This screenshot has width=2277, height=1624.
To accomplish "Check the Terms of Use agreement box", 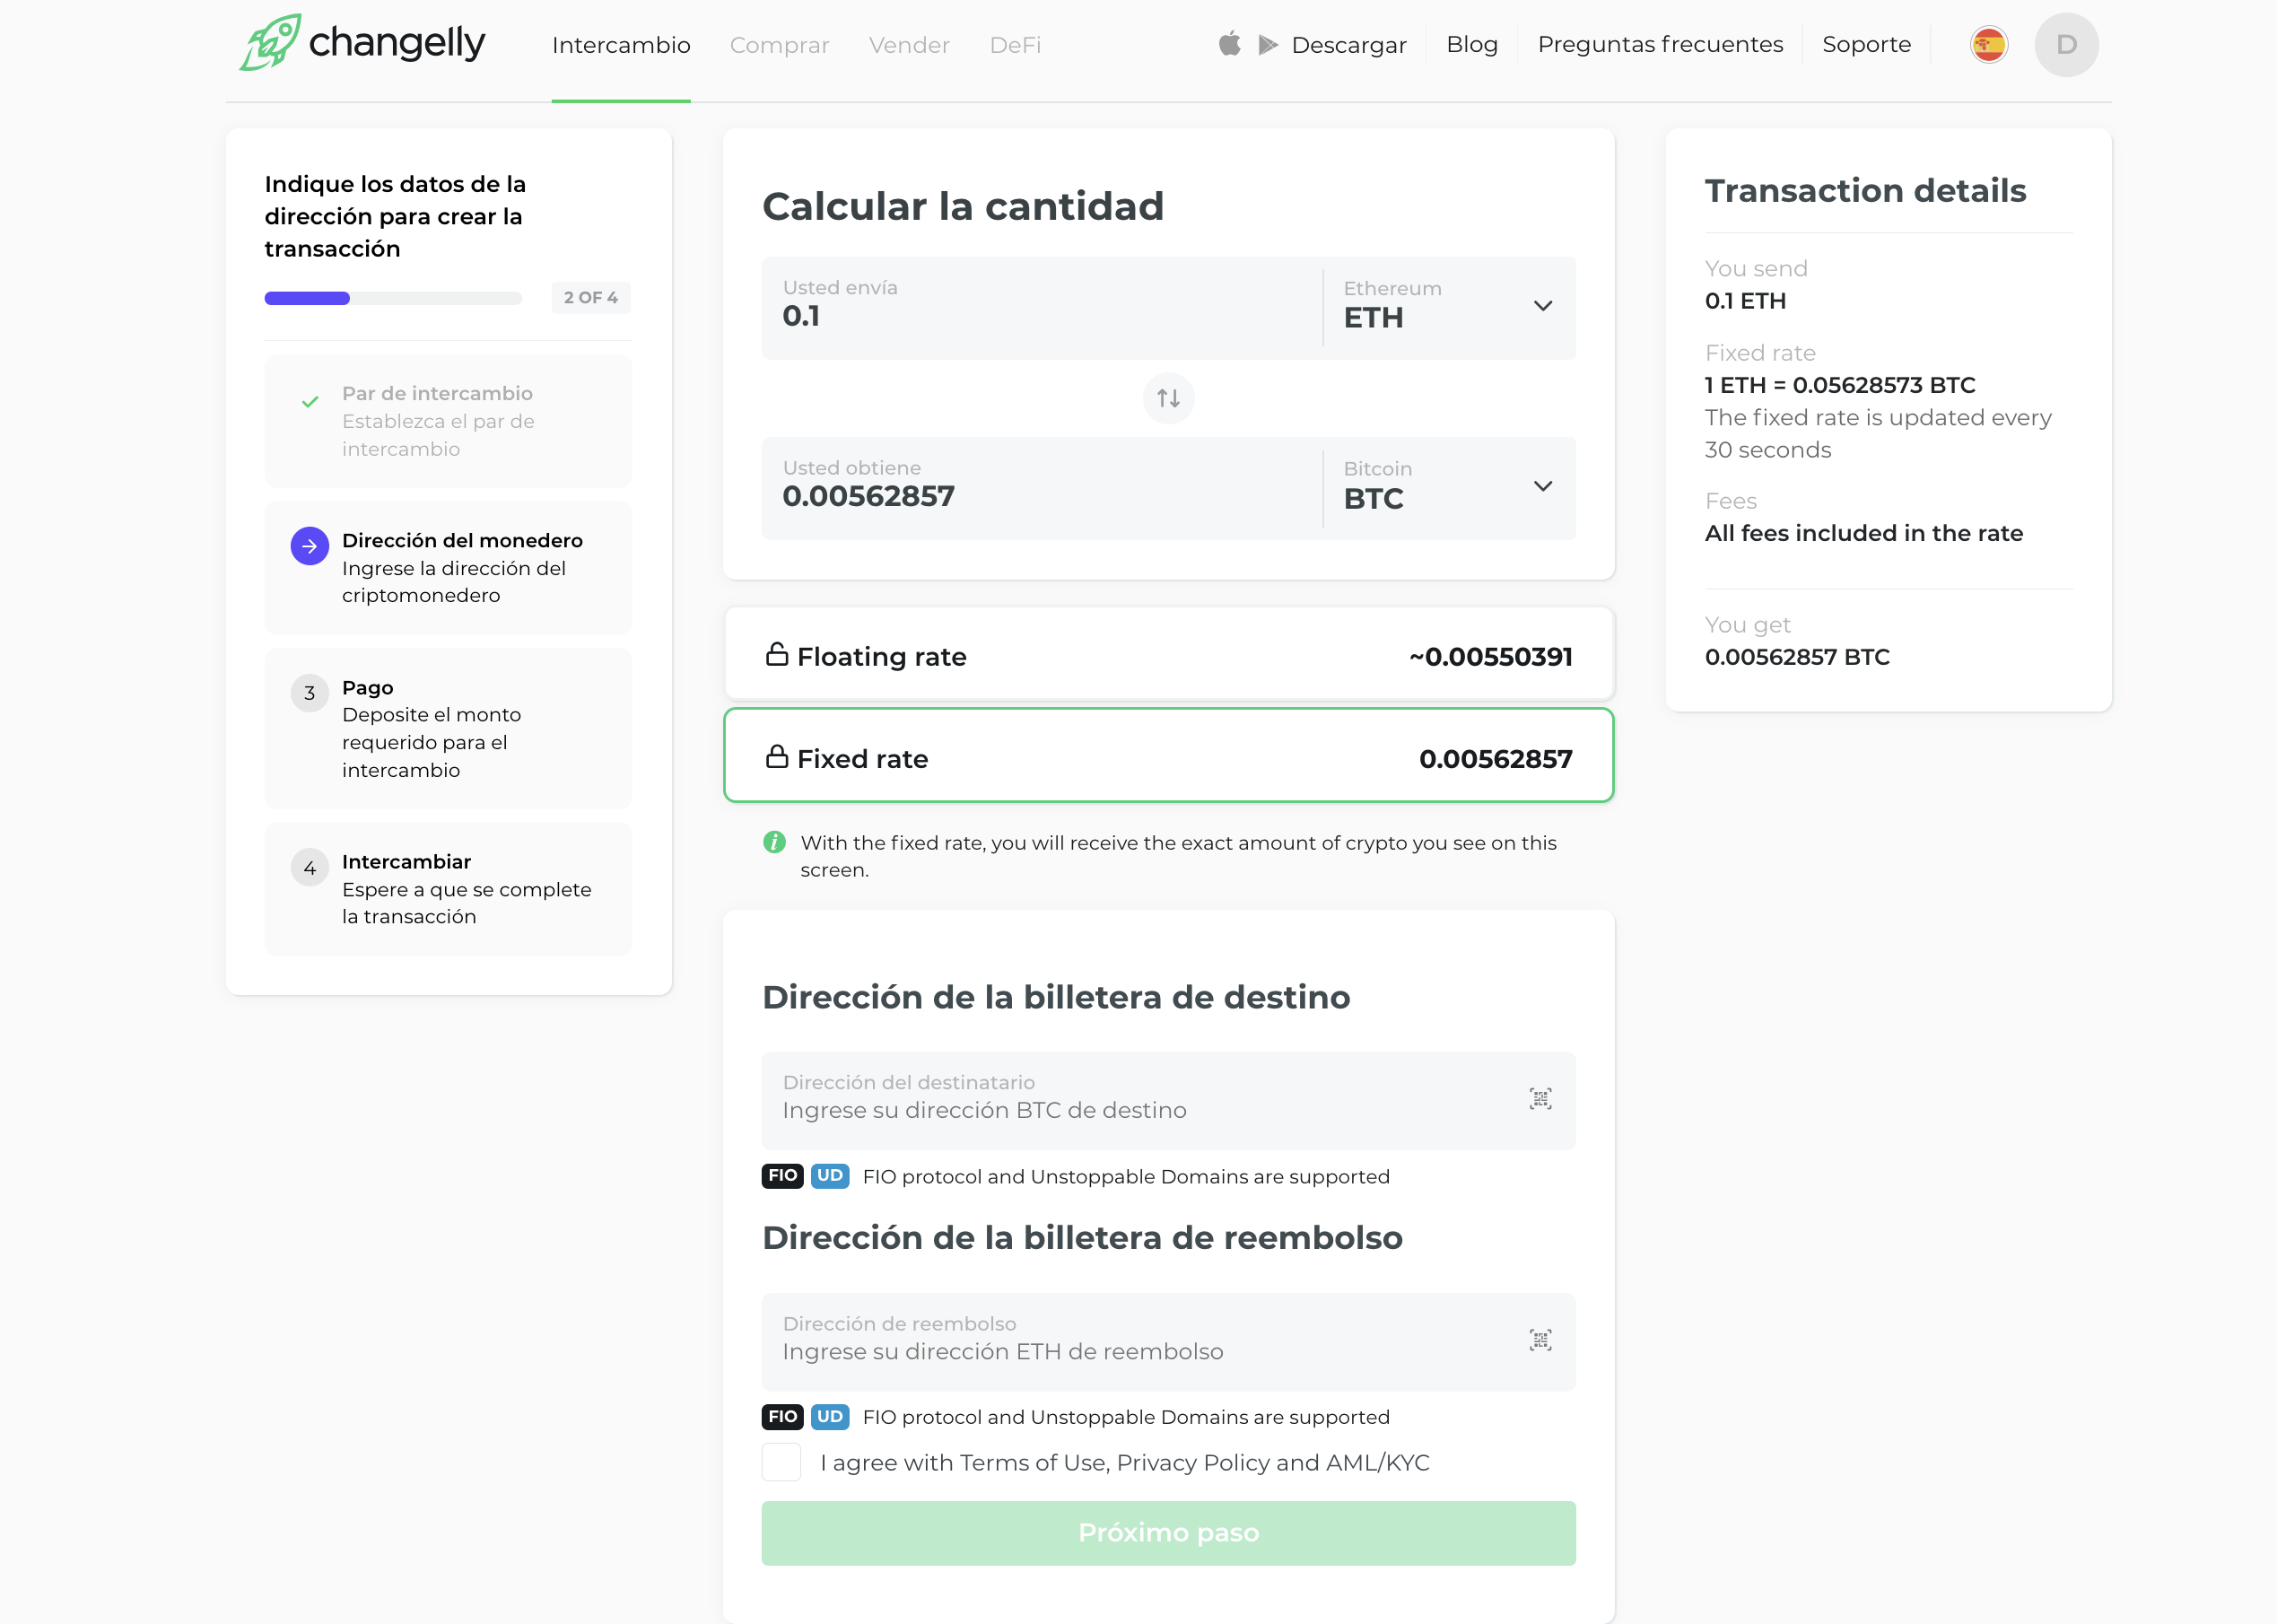I will point(781,1462).
